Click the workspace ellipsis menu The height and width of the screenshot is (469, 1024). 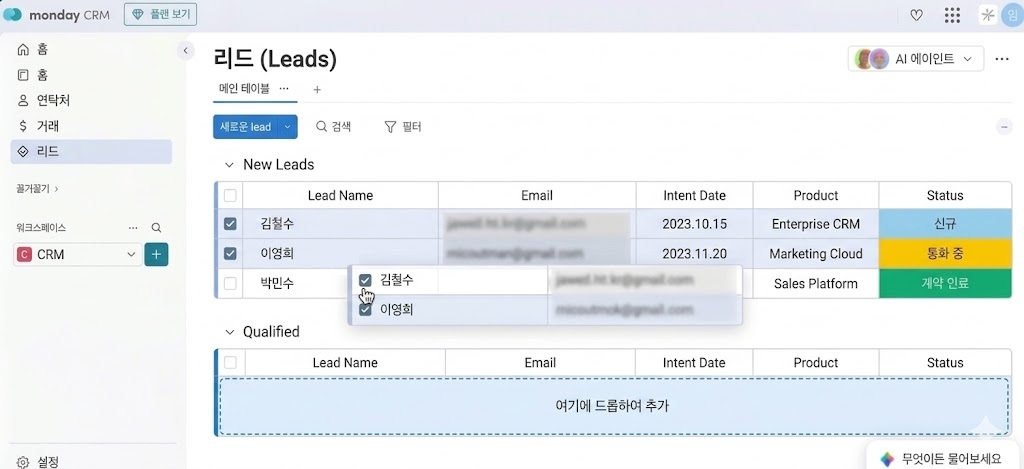(133, 228)
